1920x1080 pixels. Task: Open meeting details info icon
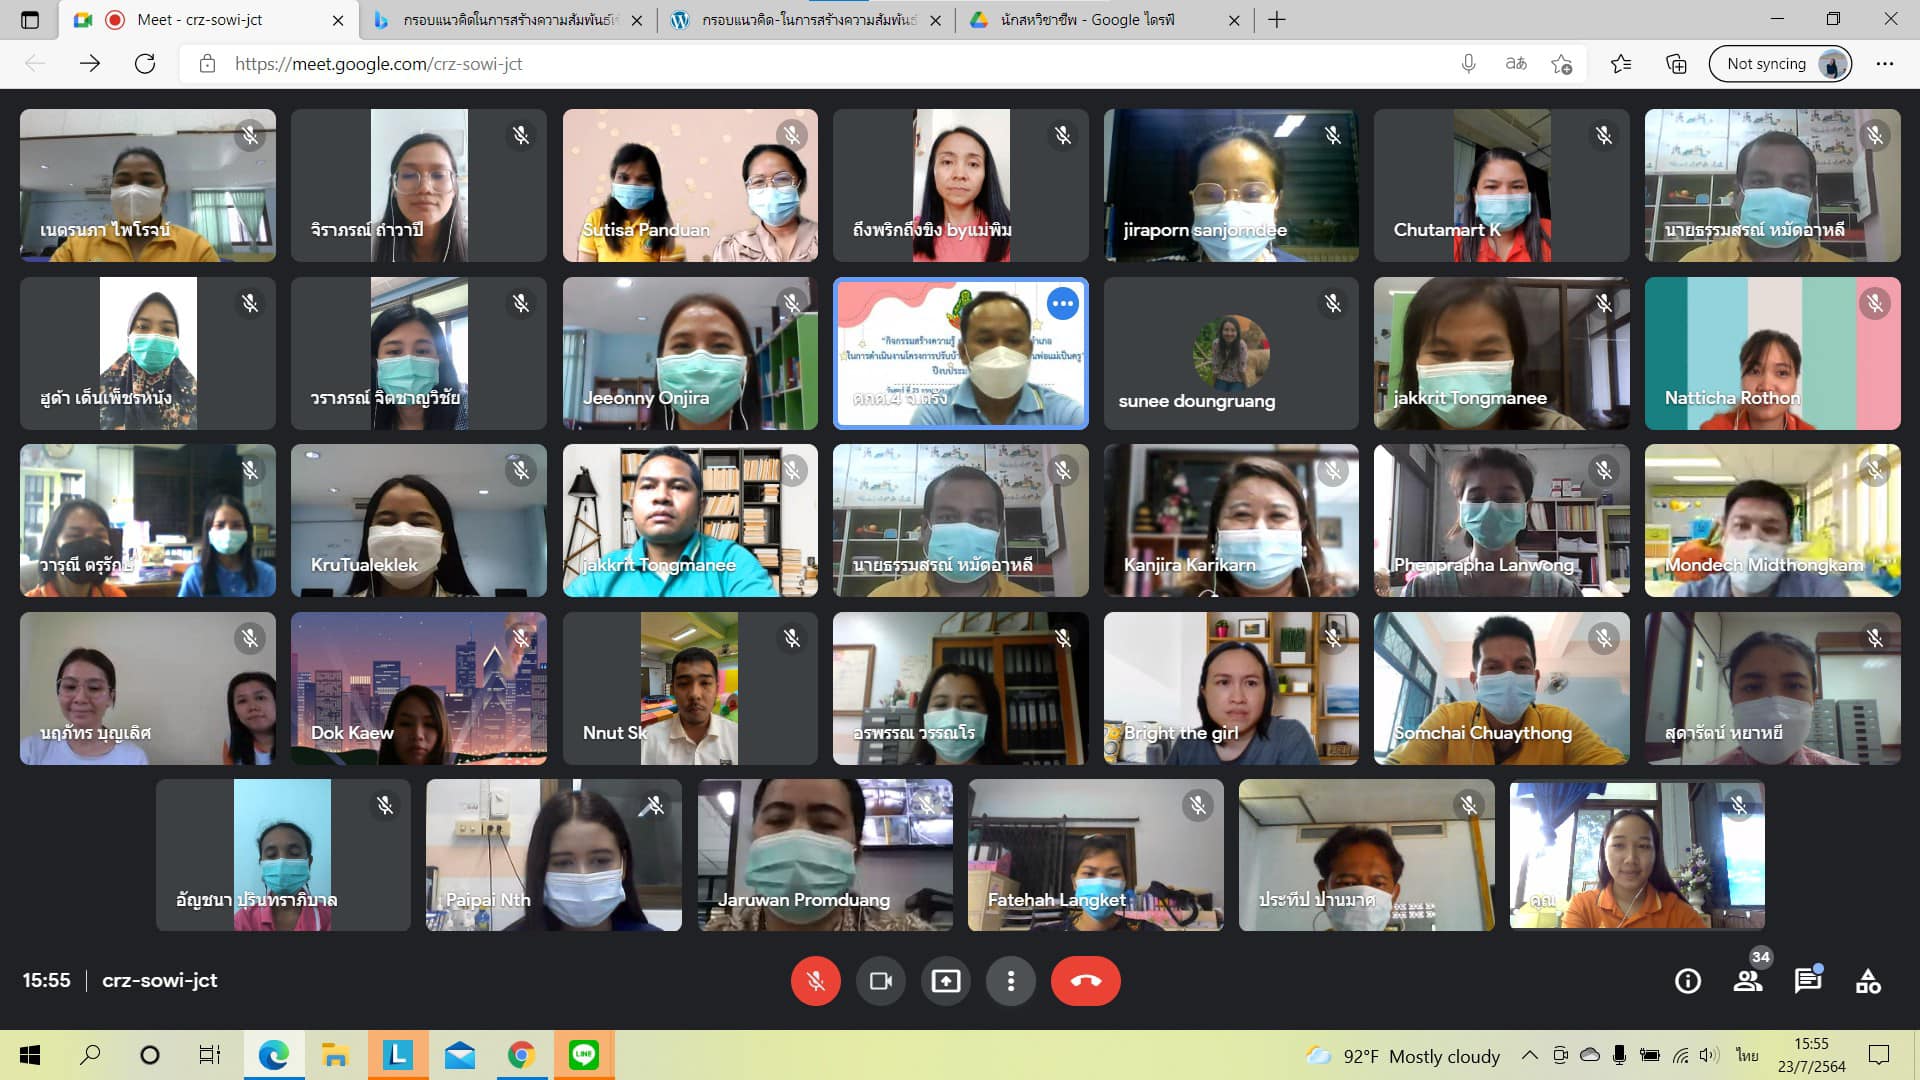point(1688,981)
